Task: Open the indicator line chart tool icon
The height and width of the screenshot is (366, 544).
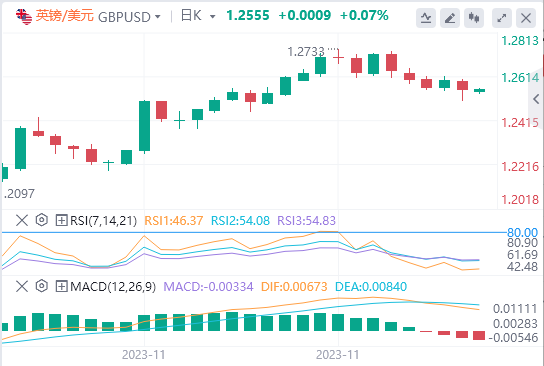Action: pyautogui.click(x=426, y=17)
